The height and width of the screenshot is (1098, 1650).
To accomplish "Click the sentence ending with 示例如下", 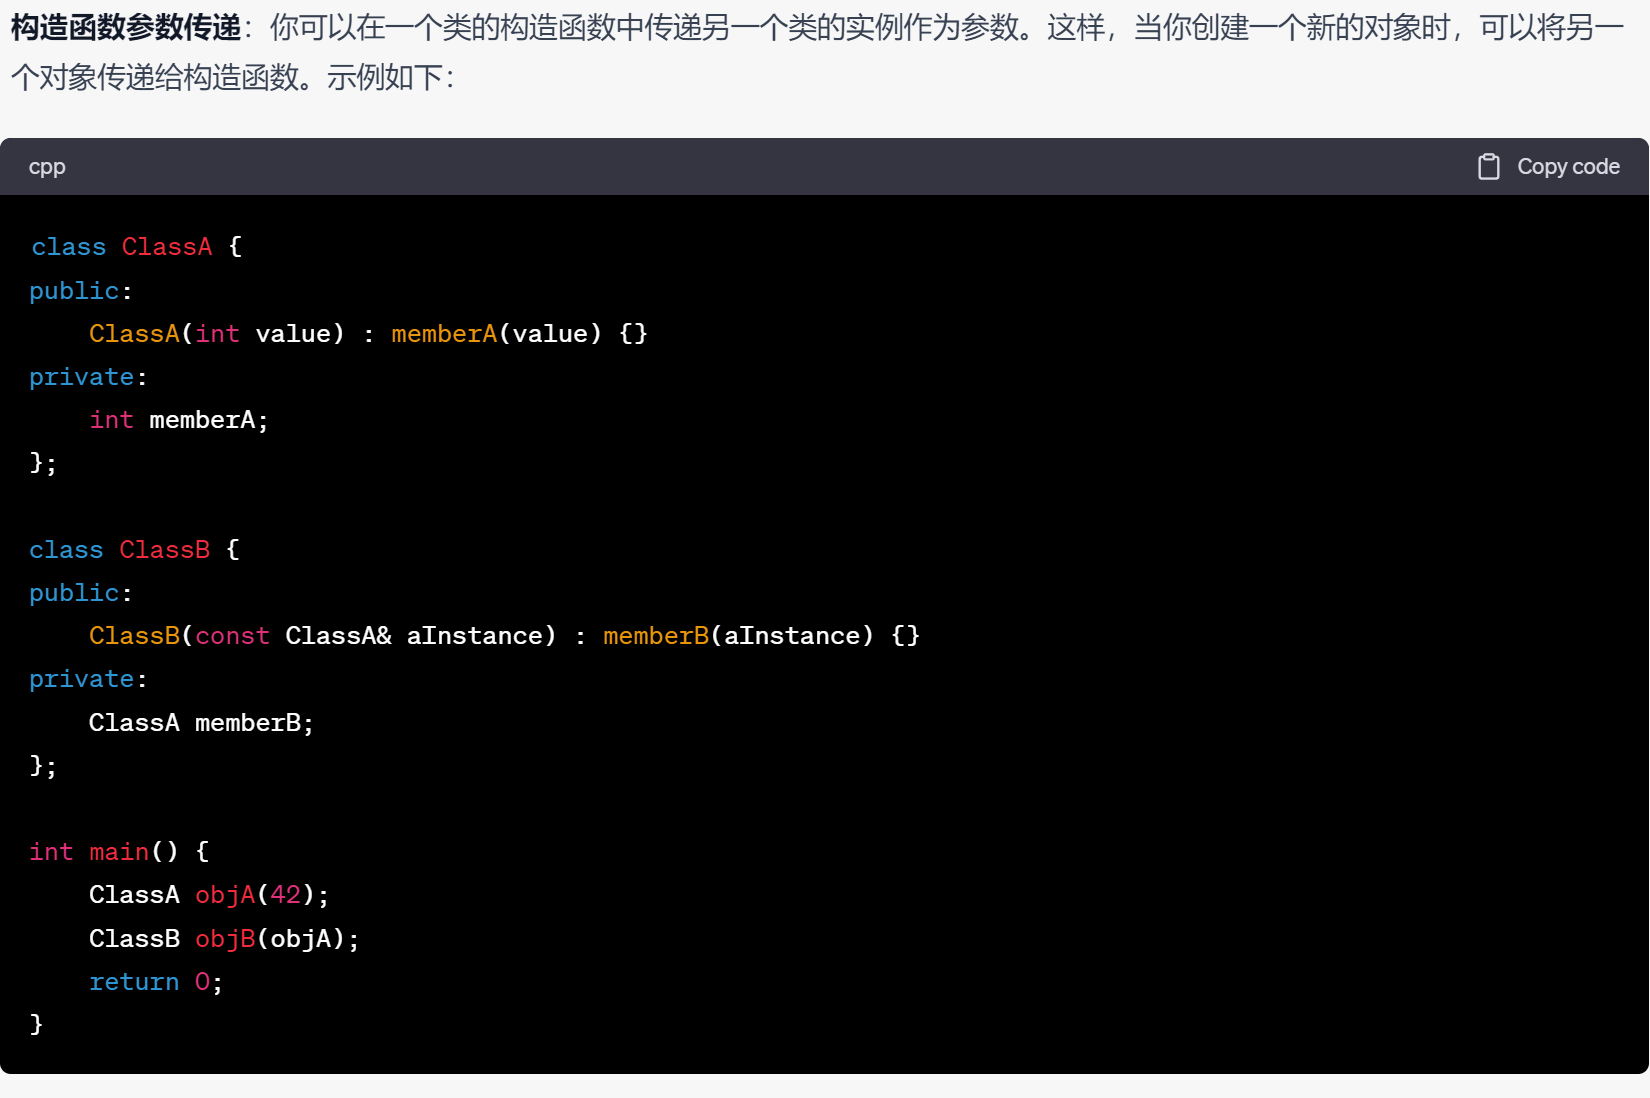I will coord(390,77).
